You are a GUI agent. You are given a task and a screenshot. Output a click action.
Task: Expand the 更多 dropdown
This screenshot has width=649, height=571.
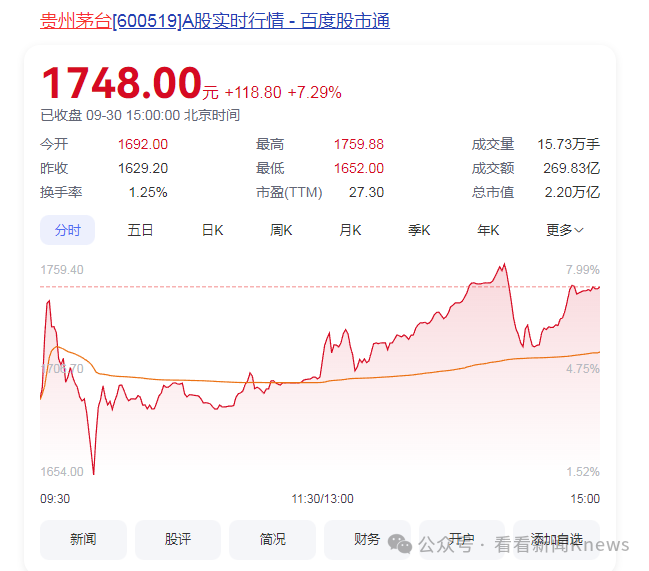tap(565, 230)
